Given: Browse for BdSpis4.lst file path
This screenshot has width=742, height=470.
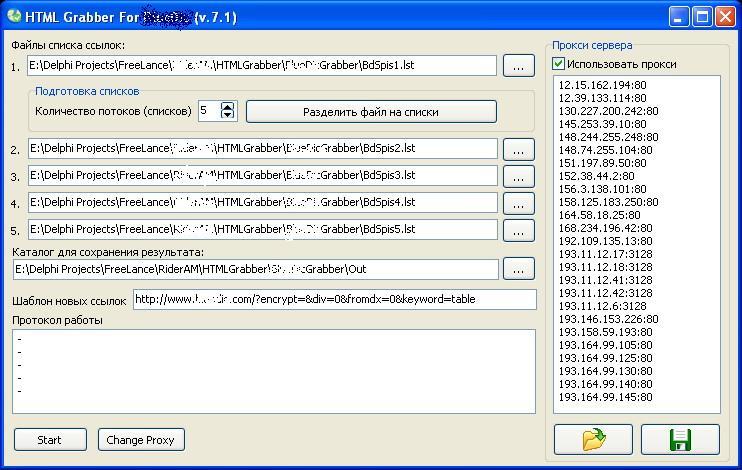Looking at the screenshot, I should 518,203.
